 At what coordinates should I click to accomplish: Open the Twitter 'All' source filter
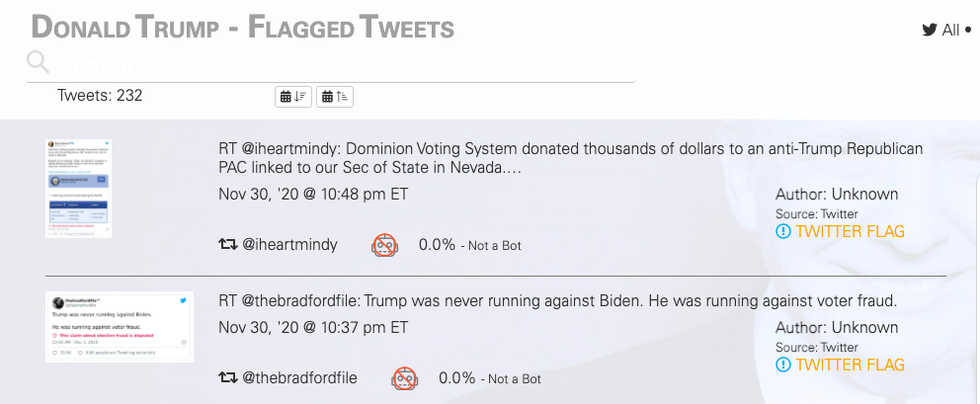point(946,30)
